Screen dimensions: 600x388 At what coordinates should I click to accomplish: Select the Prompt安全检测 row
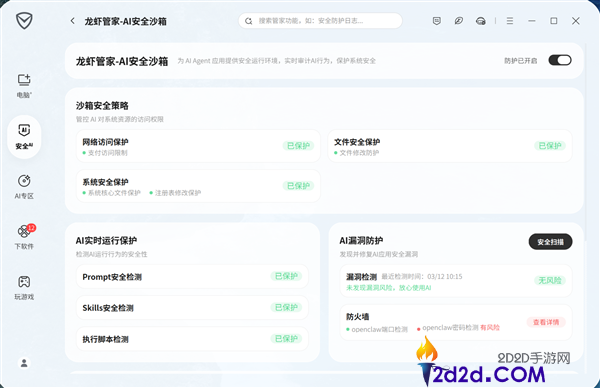[192, 277]
